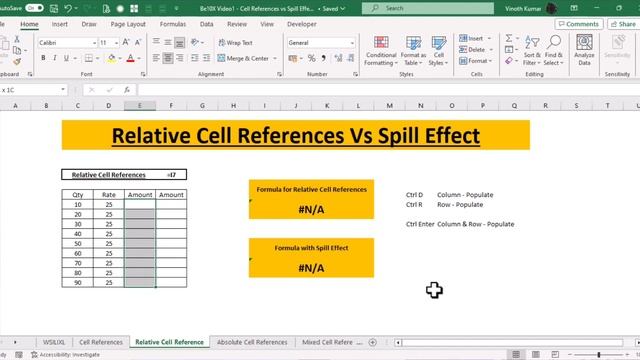
Task: Click Decrease Decimal icon
Action: [351, 58]
